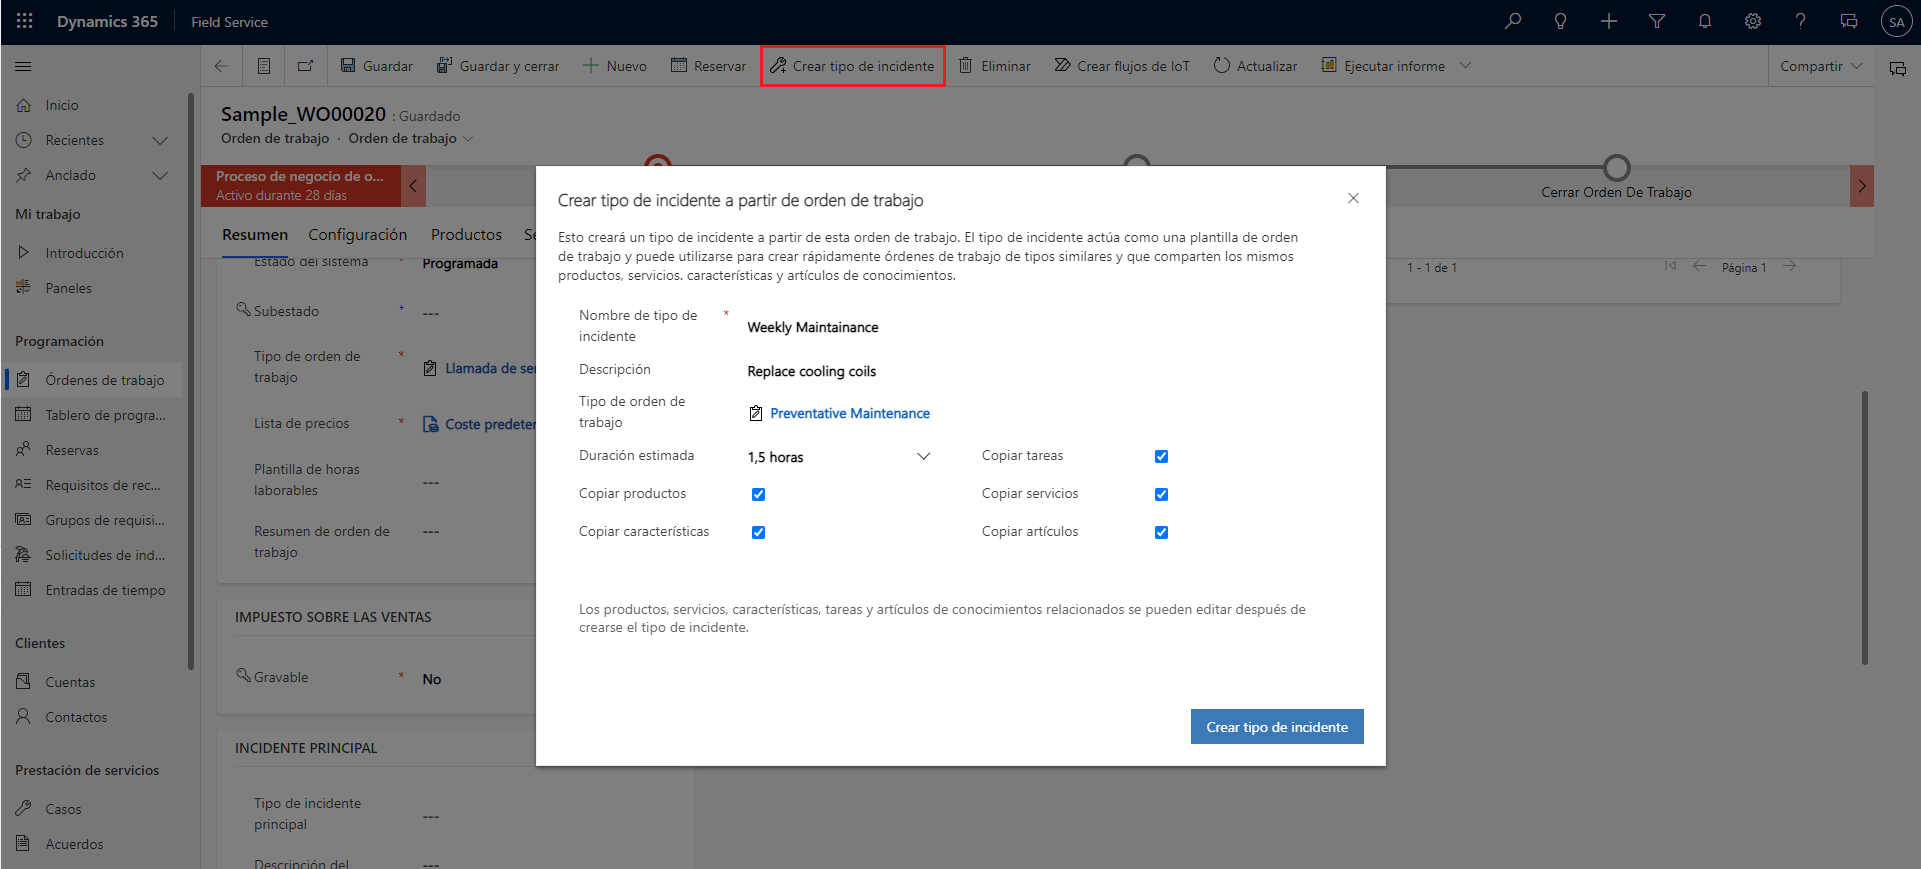Open the Orden de trabajo form selector
The height and width of the screenshot is (869, 1921).
click(410, 138)
